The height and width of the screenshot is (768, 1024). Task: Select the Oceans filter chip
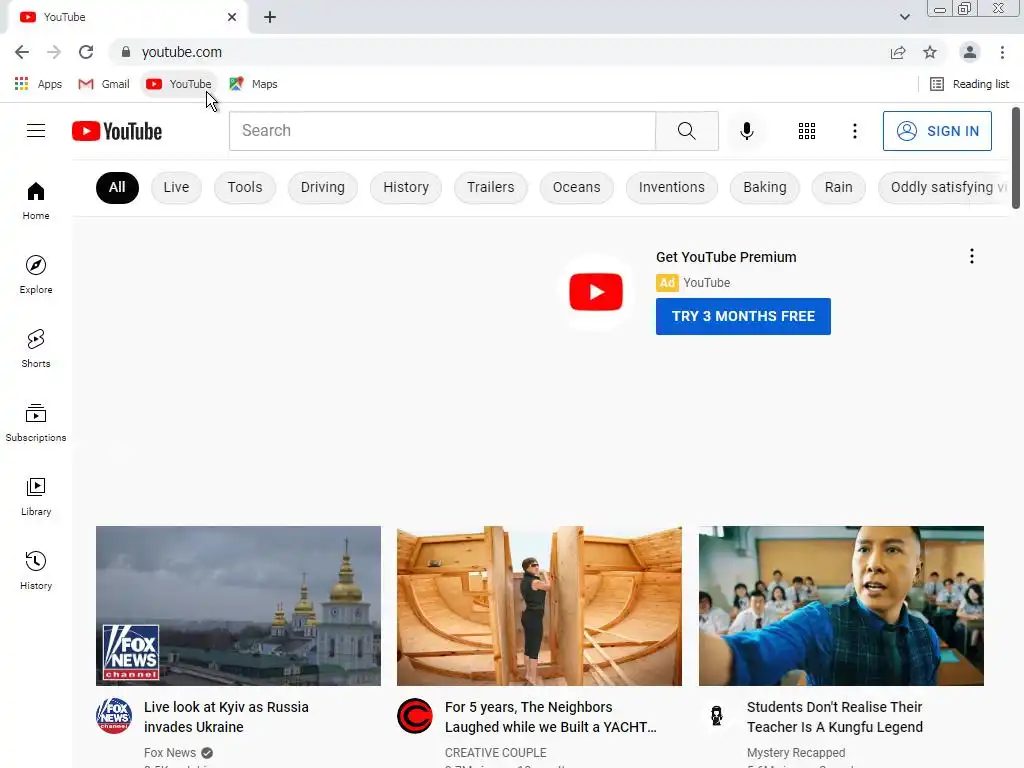point(577,187)
